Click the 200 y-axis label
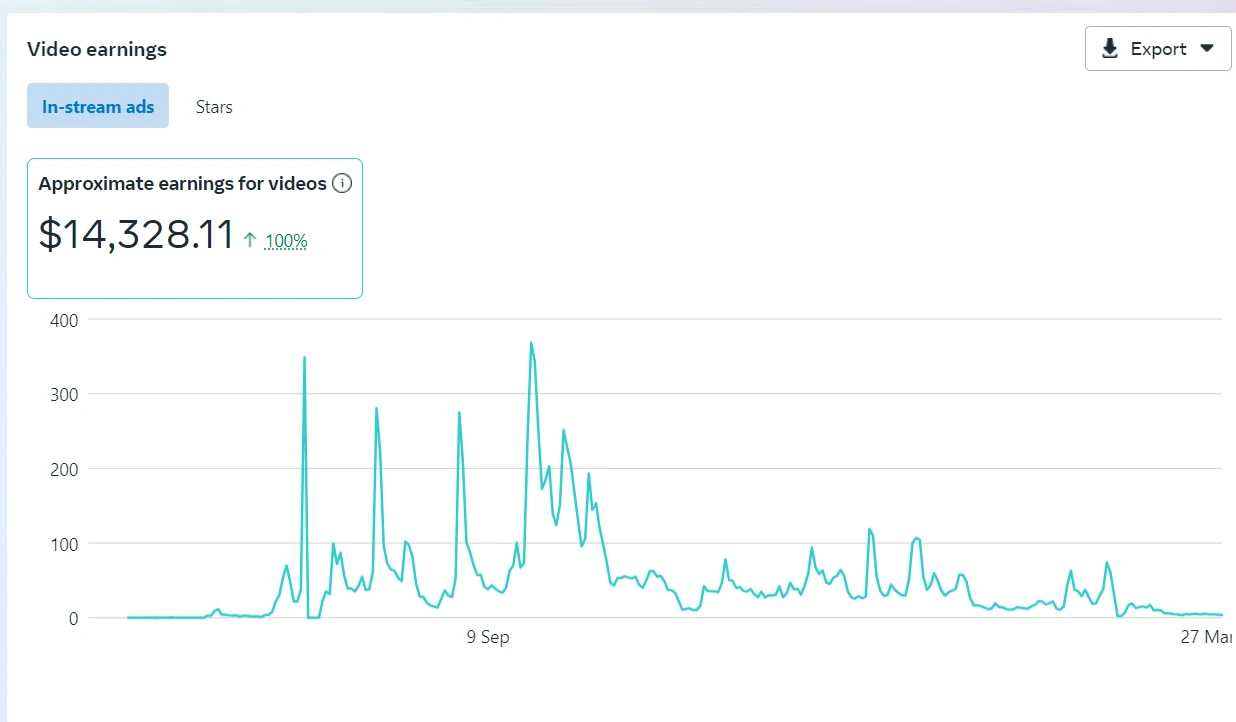Image resolution: width=1236 pixels, height=722 pixels. click(x=64, y=469)
